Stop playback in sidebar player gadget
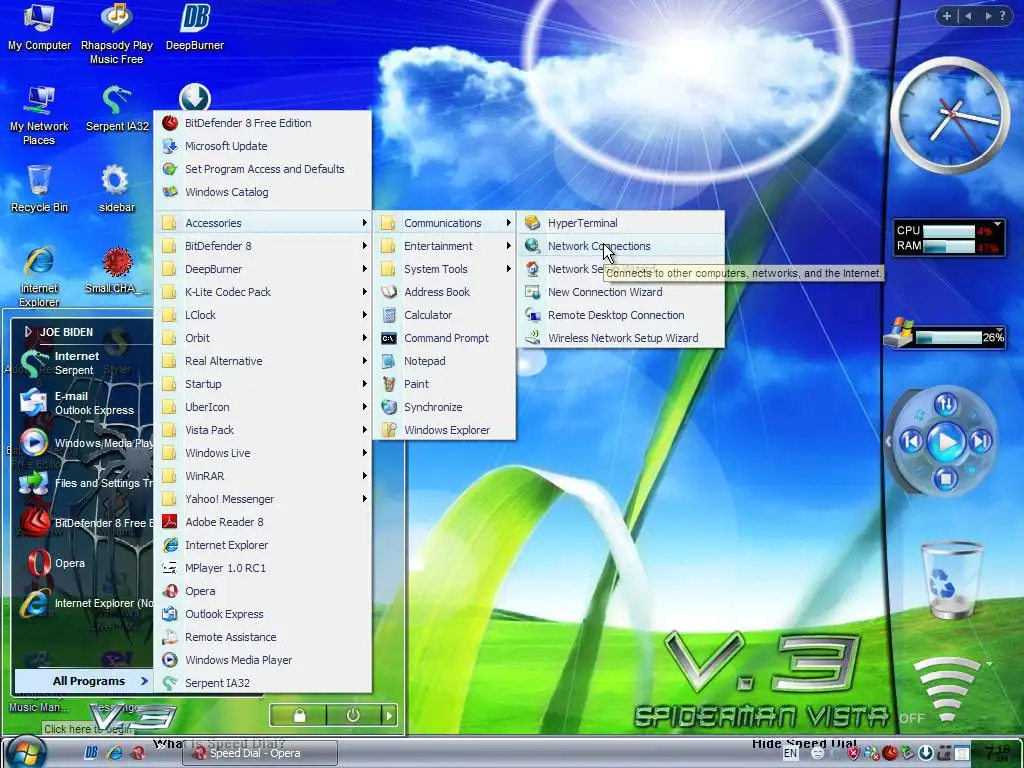1024x768 pixels. (x=945, y=479)
